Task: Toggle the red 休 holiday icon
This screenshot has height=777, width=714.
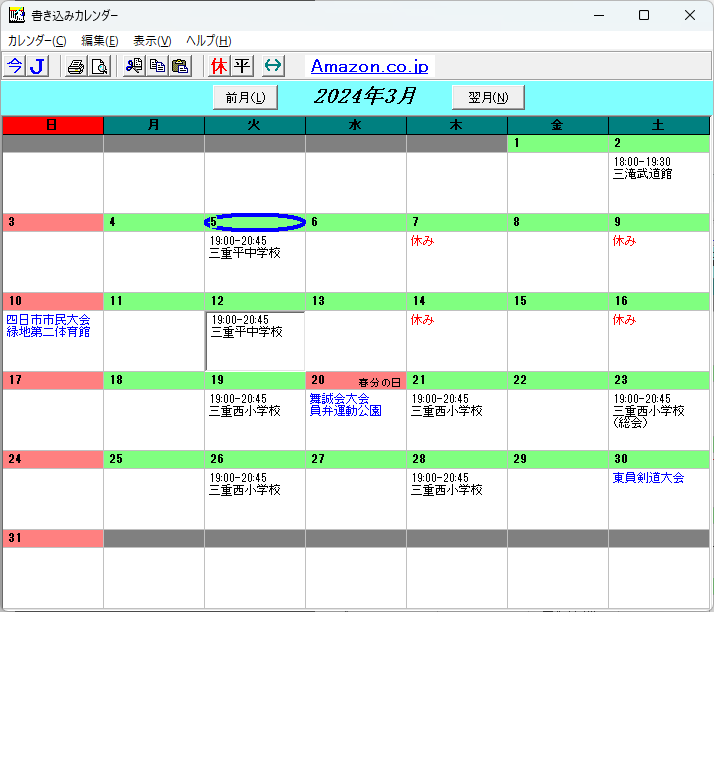Action: click(x=219, y=66)
